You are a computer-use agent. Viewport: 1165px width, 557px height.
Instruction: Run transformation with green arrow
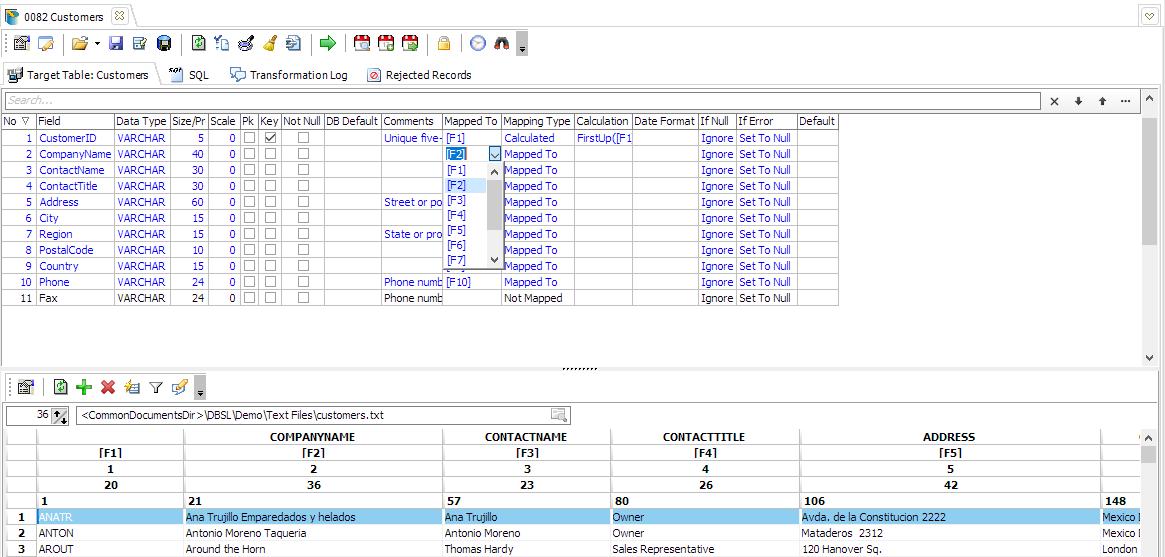pyautogui.click(x=328, y=44)
